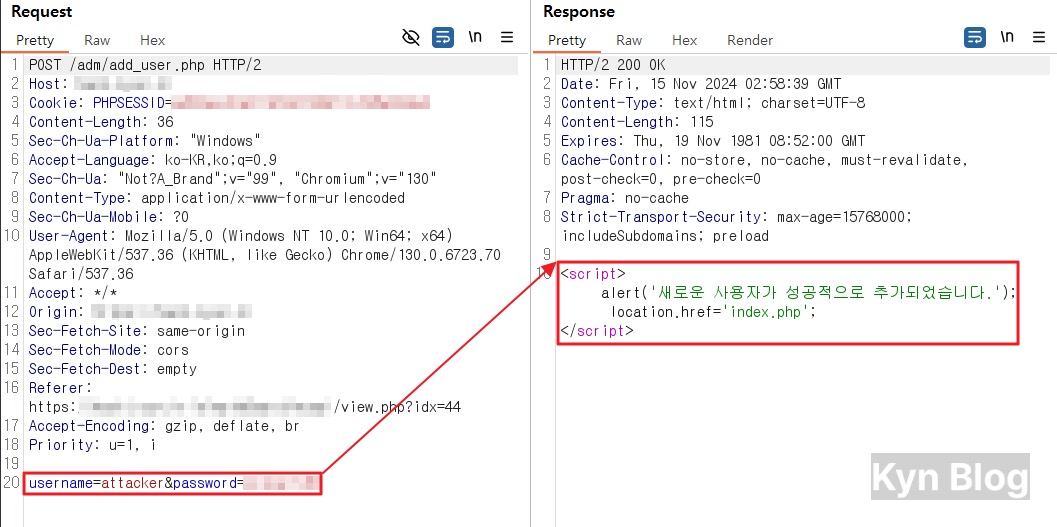The width and height of the screenshot is (1057, 527).
Task: Toggle non-printable \n characters in Request pane
Action: (x=475, y=37)
